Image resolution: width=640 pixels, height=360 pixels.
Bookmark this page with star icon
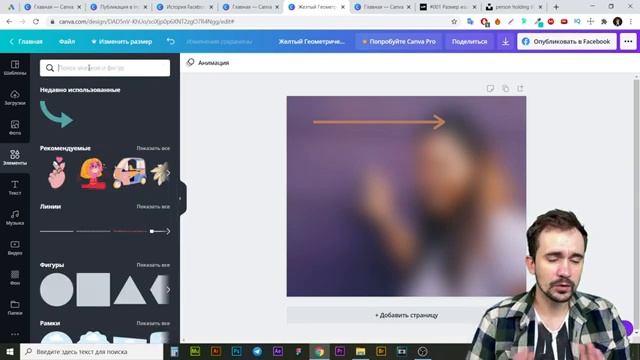[x=454, y=22]
